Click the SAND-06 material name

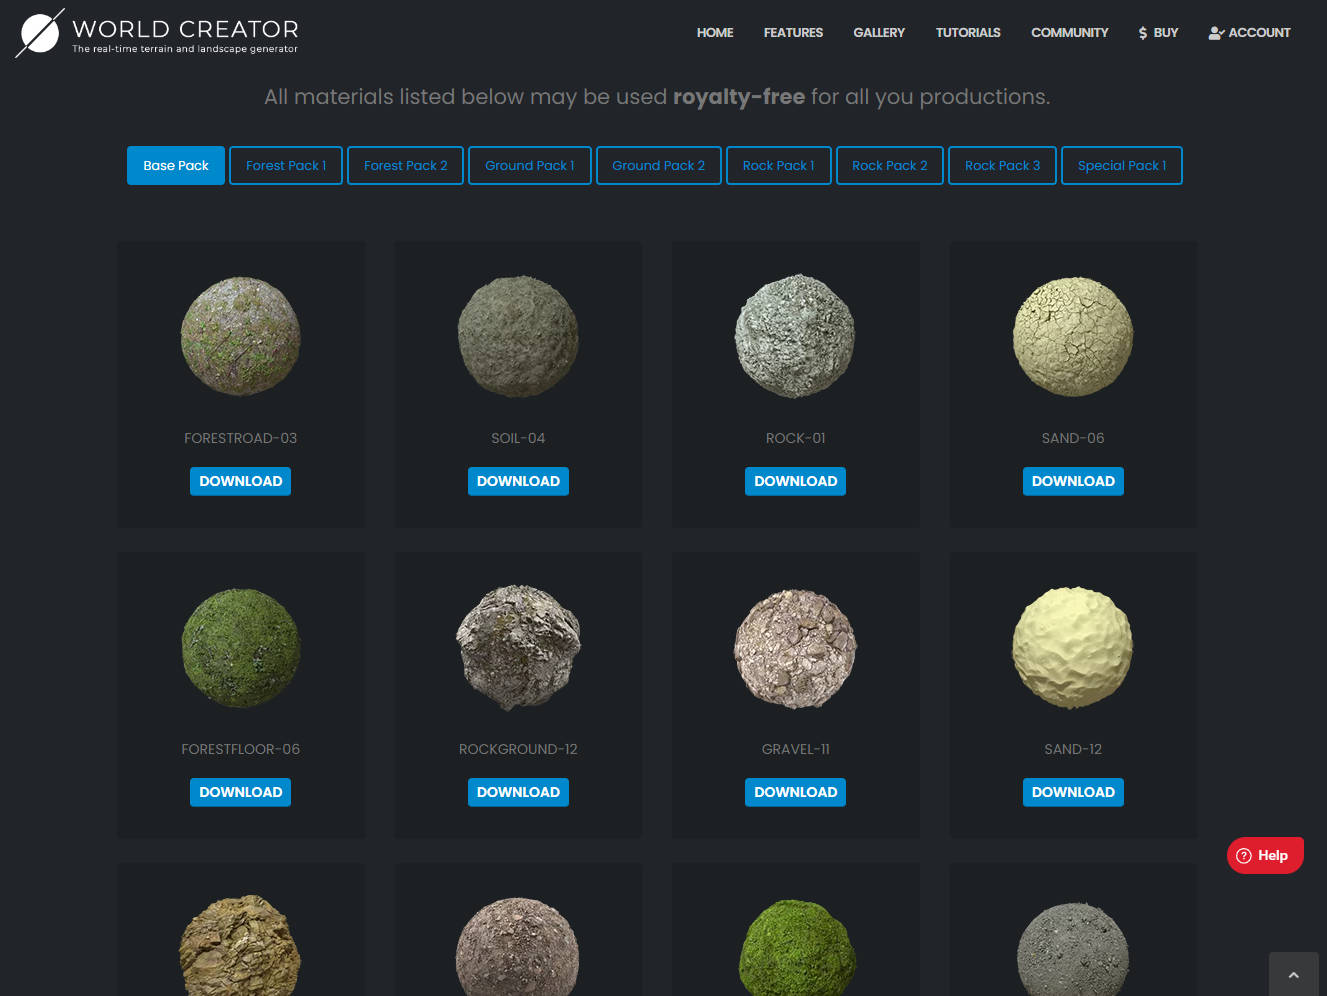(x=1073, y=438)
